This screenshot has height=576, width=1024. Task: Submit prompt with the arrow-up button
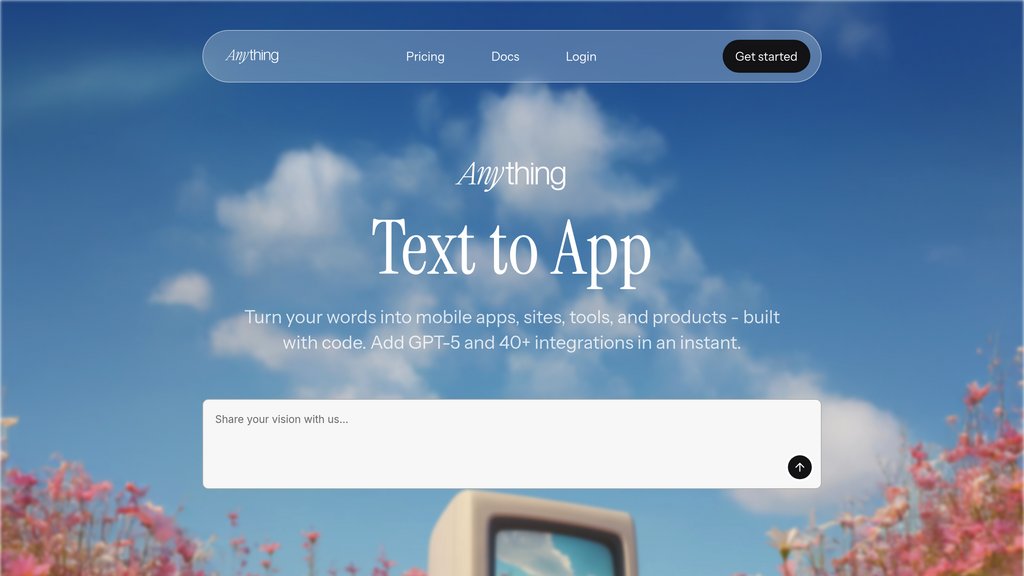tap(799, 467)
